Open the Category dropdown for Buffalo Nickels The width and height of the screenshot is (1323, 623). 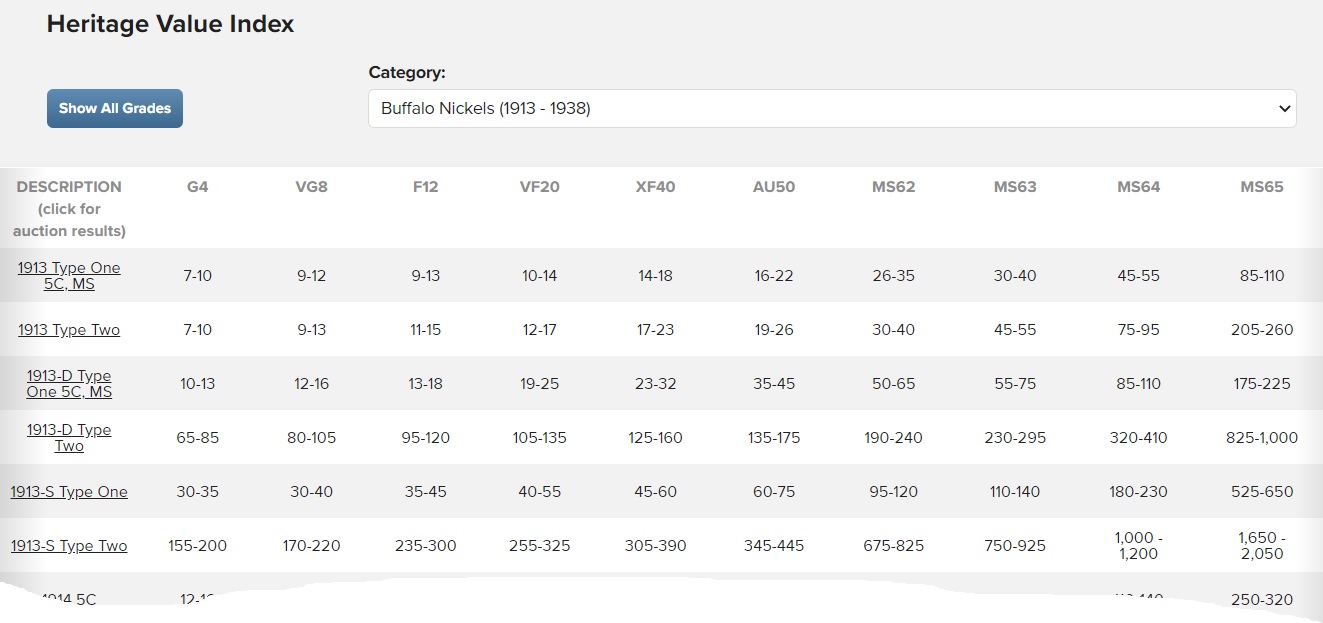[831, 108]
